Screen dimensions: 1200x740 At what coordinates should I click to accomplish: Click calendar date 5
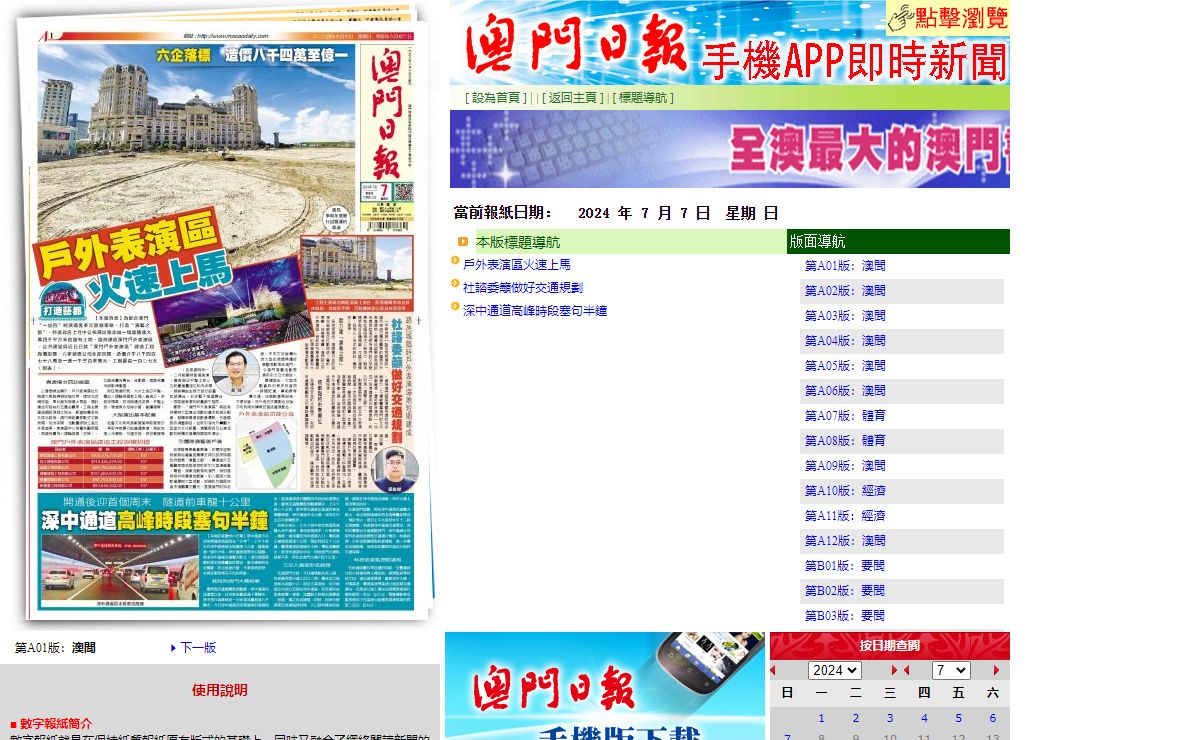(958, 718)
